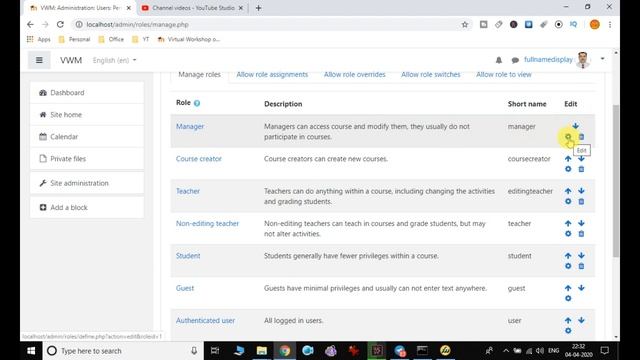Edit the Teacher role settings

pos(568,201)
